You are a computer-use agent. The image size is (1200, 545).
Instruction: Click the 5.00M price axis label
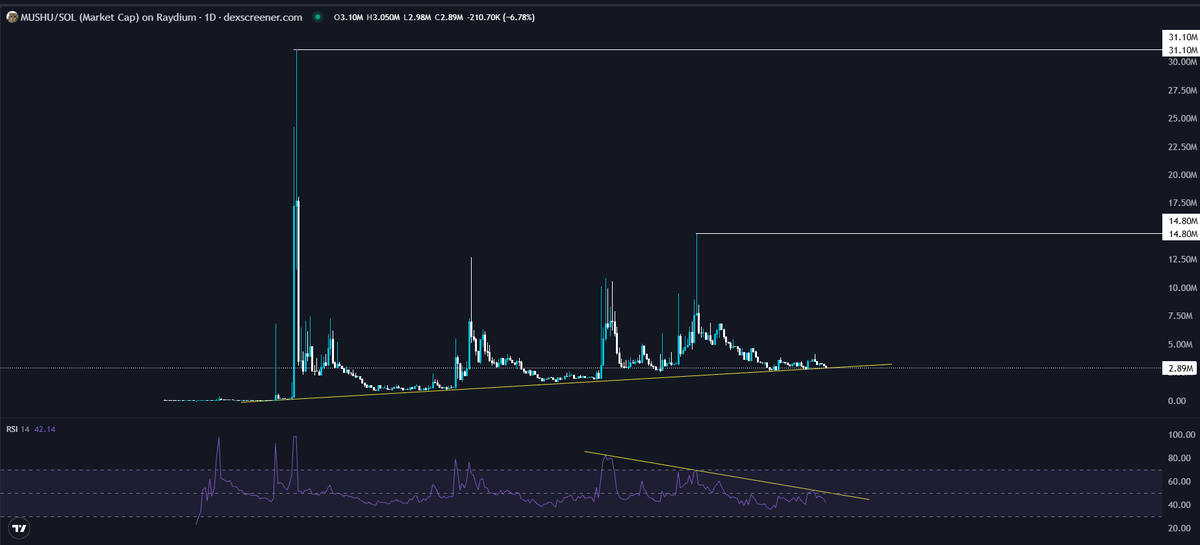(x=1182, y=345)
